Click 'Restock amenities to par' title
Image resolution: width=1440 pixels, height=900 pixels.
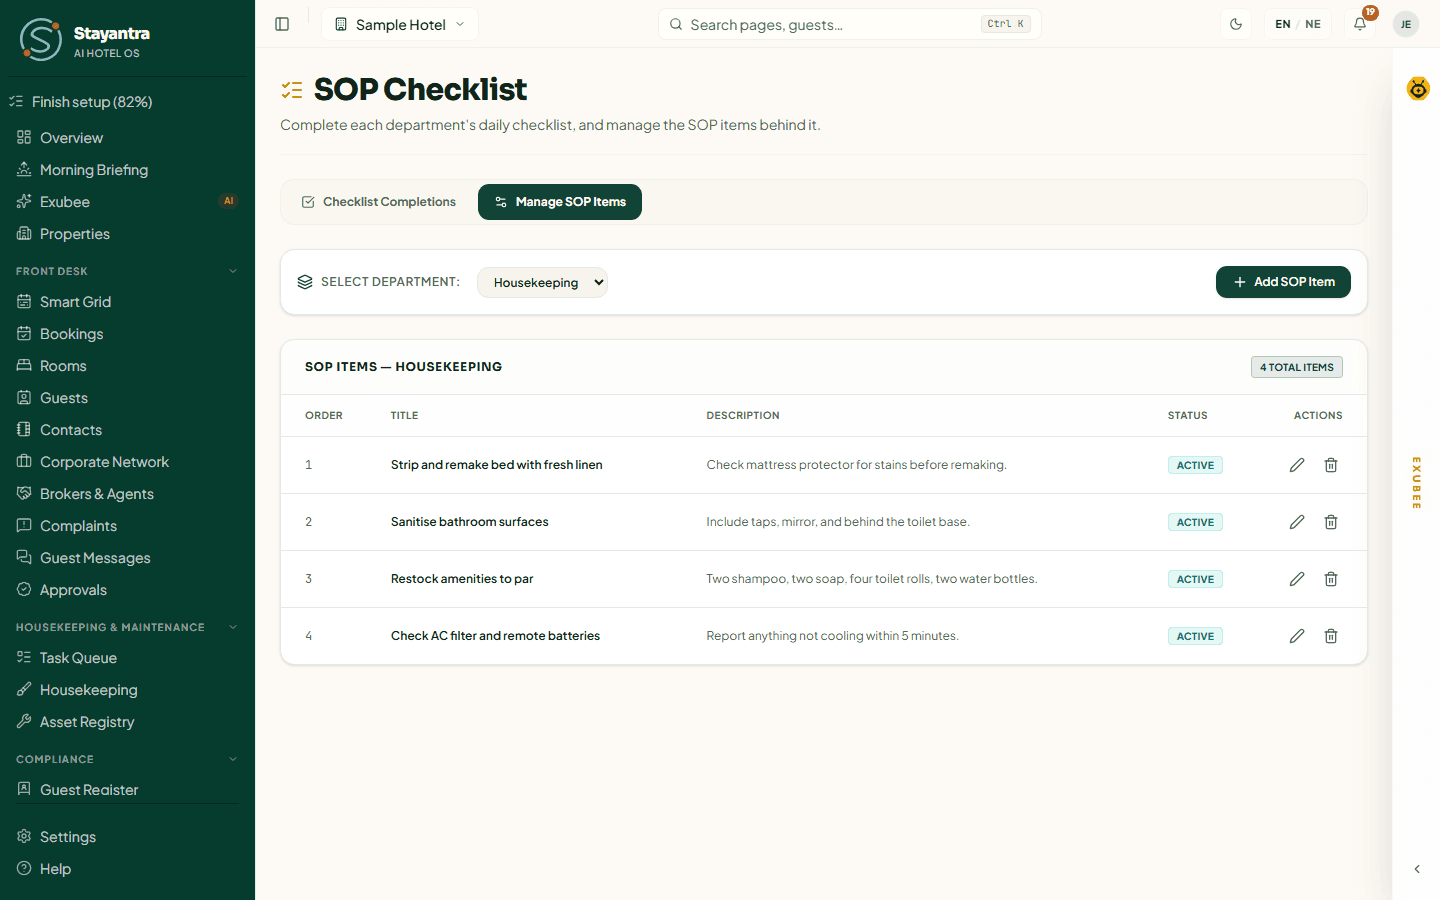(x=462, y=579)
